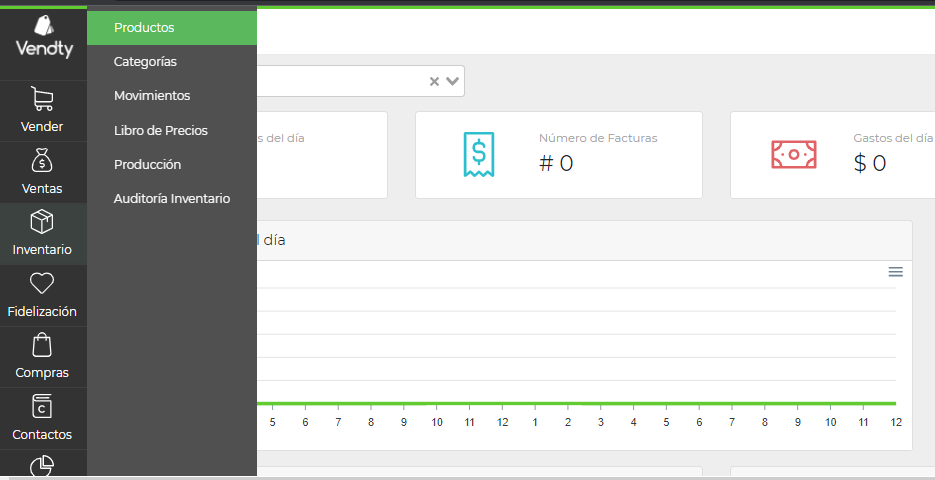Click the Inventario label
This screenshot has height=480, width=935.
coord(42,249)
